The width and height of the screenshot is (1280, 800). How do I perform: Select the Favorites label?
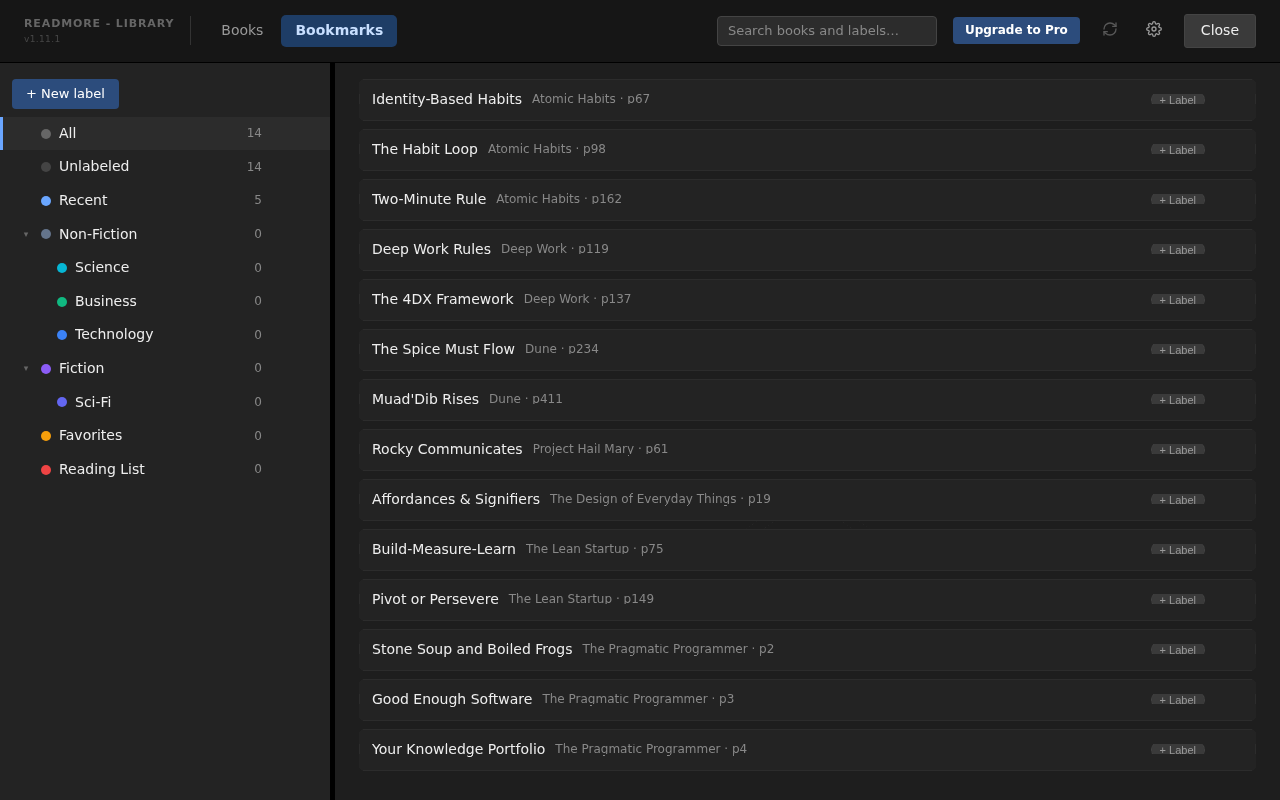point(165,435)
